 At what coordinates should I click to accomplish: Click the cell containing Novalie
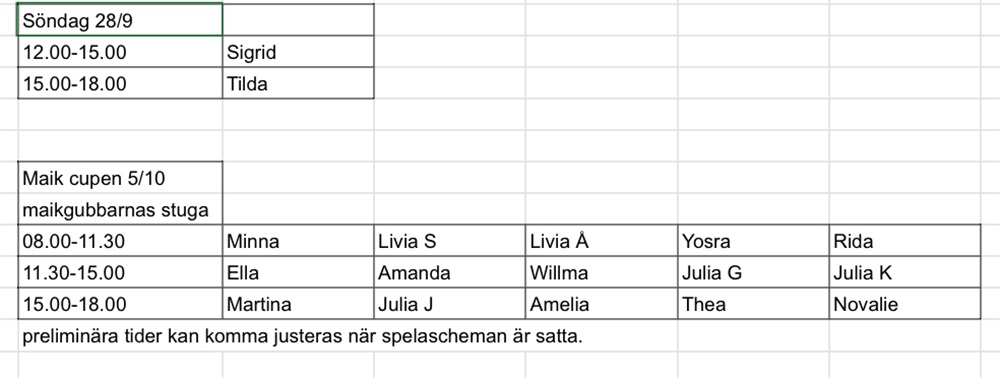point(904,303)
